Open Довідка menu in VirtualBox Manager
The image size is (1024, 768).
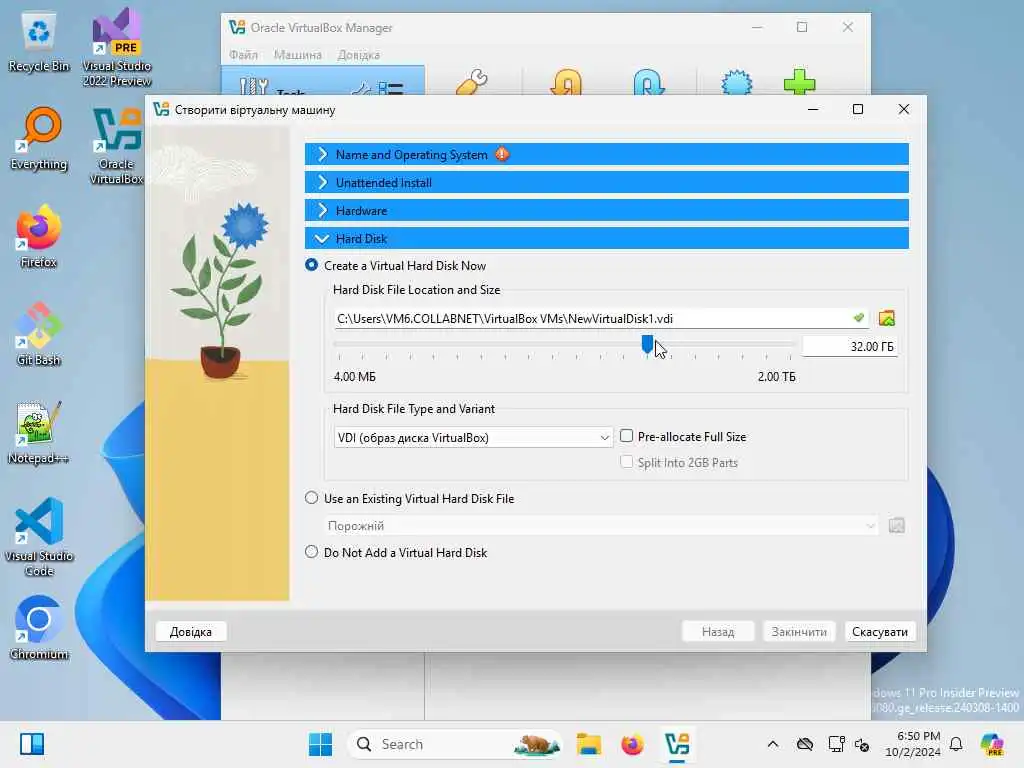pos(359,55)
